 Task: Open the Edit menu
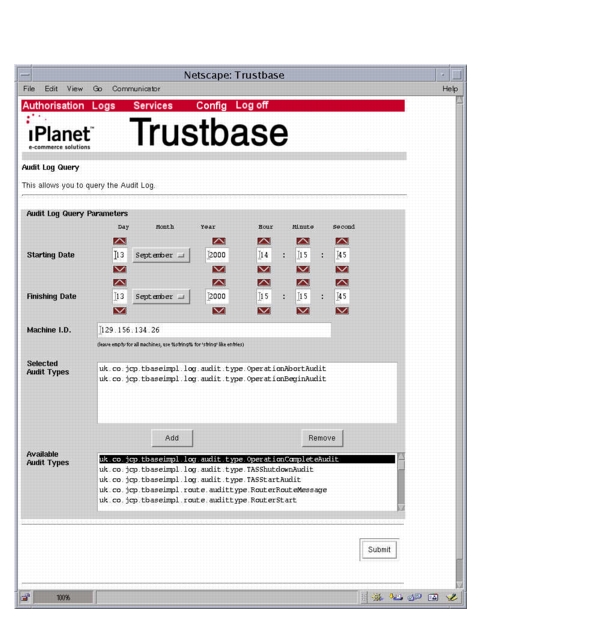tap(51, 89)
